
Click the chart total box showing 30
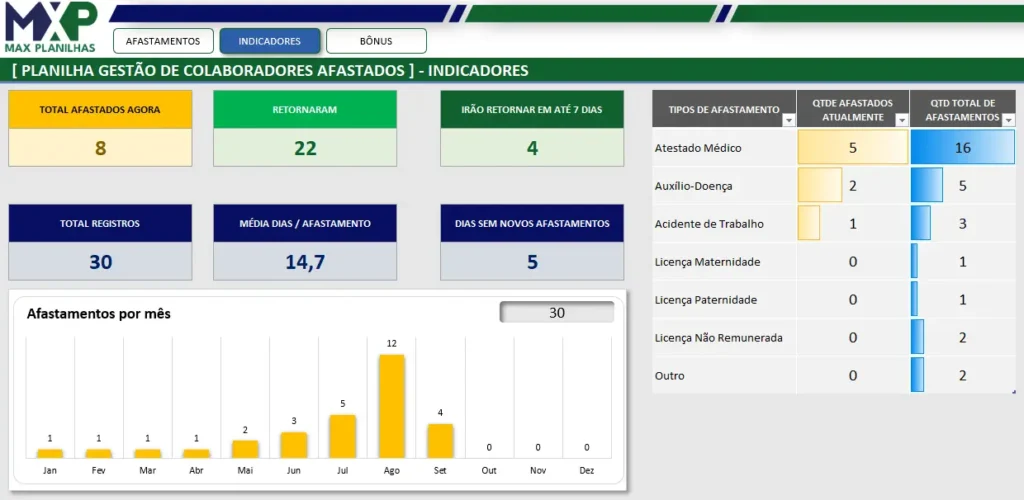pyautogui.click(x=557, y=313)
